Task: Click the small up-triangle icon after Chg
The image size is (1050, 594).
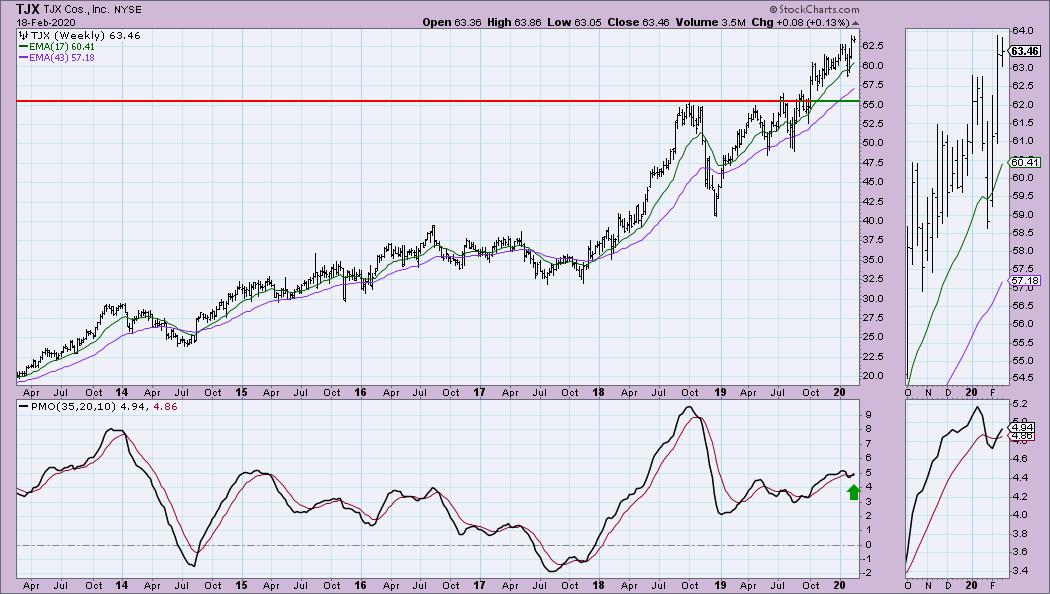Action: [855, 23]
